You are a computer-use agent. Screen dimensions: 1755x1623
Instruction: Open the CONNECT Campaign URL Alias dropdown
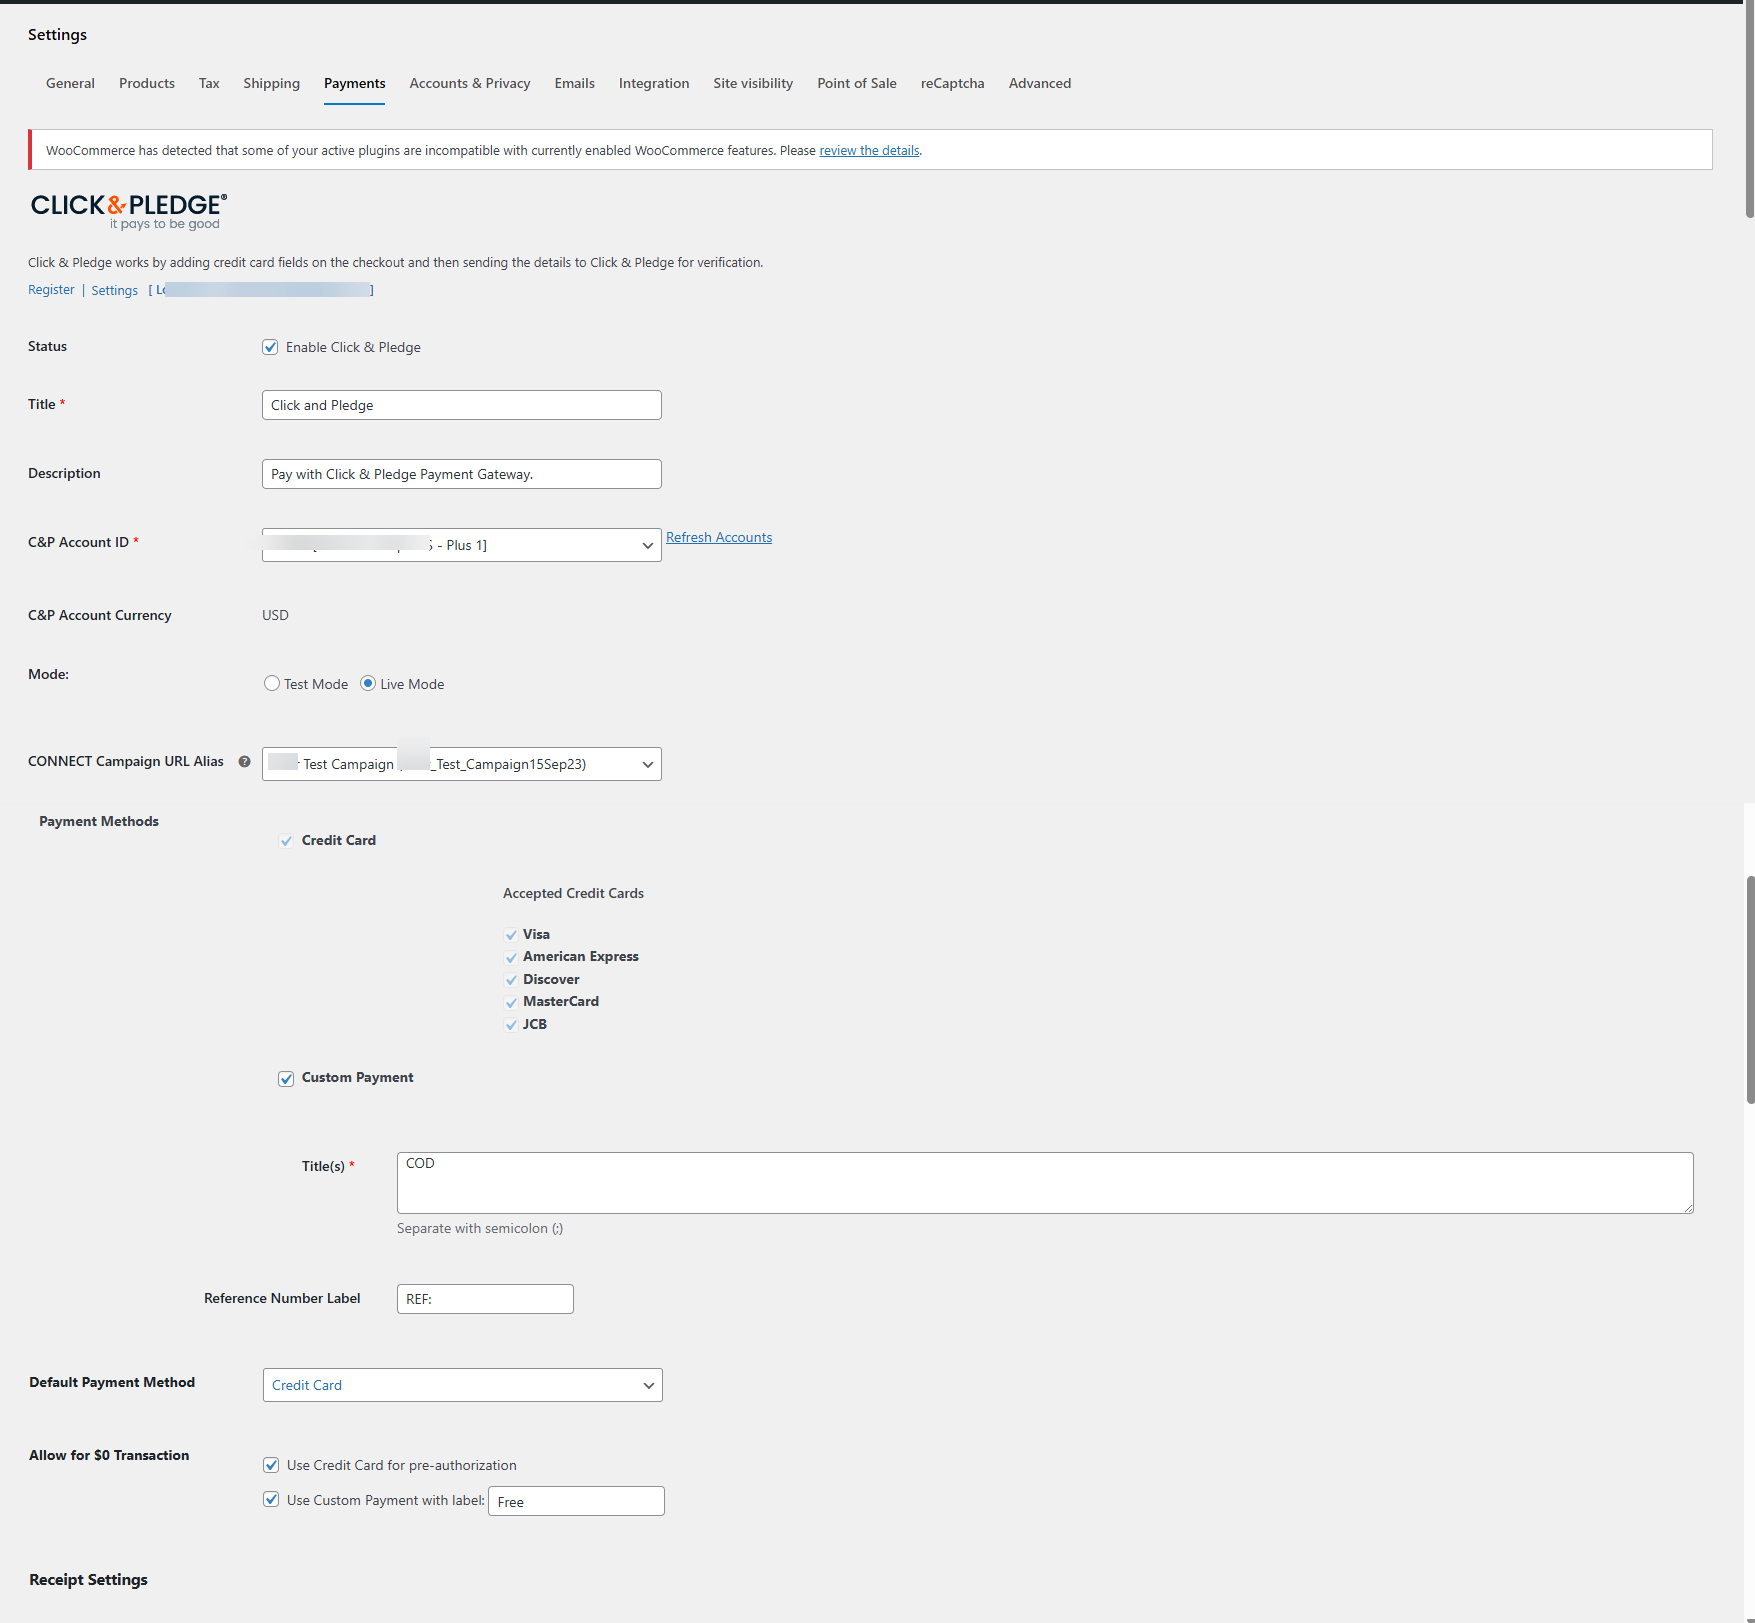[x=462, y=764]
